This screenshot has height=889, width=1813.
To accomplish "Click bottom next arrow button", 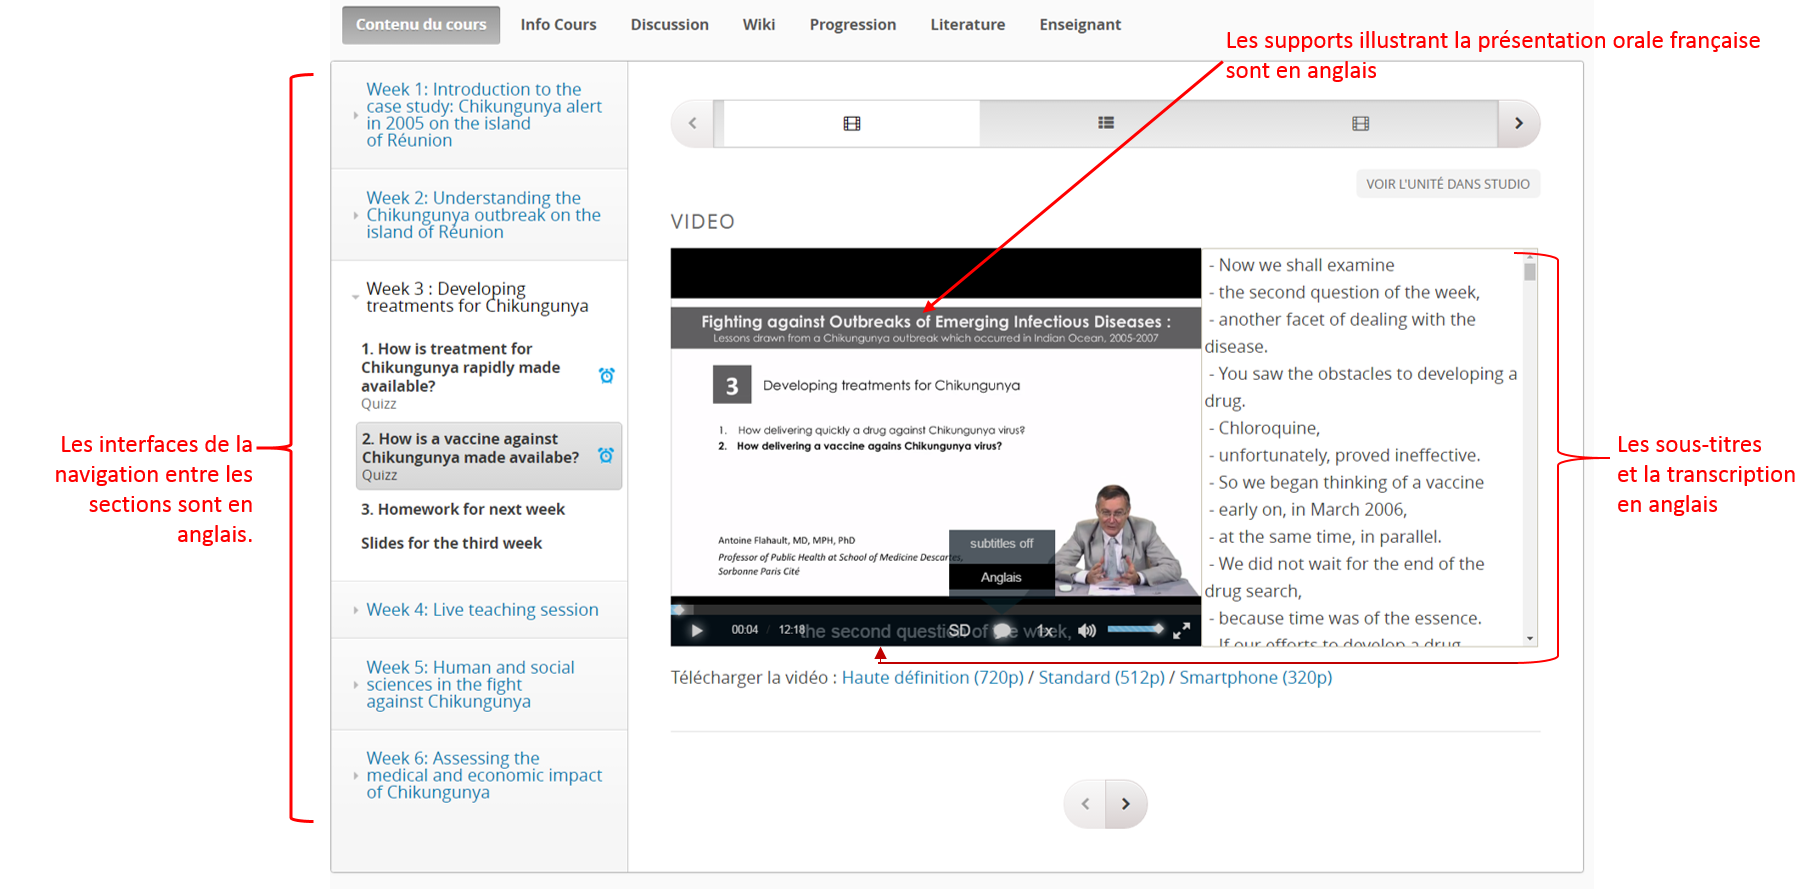I will (x=1126, y=804).
